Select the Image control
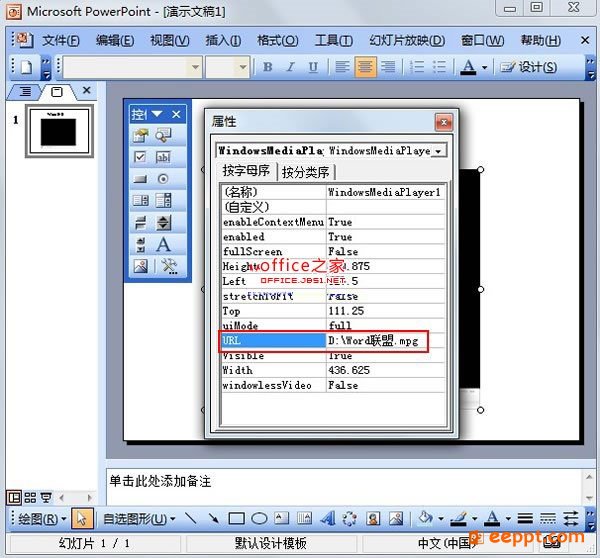This screenshot has height=558, width=600. pyautogui.click(x=140, y=266)
